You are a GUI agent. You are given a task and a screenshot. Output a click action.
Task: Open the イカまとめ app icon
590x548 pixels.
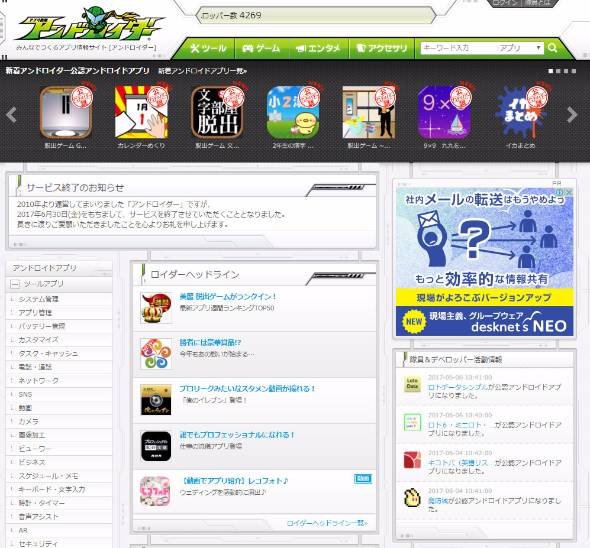[x=520, y=112]
